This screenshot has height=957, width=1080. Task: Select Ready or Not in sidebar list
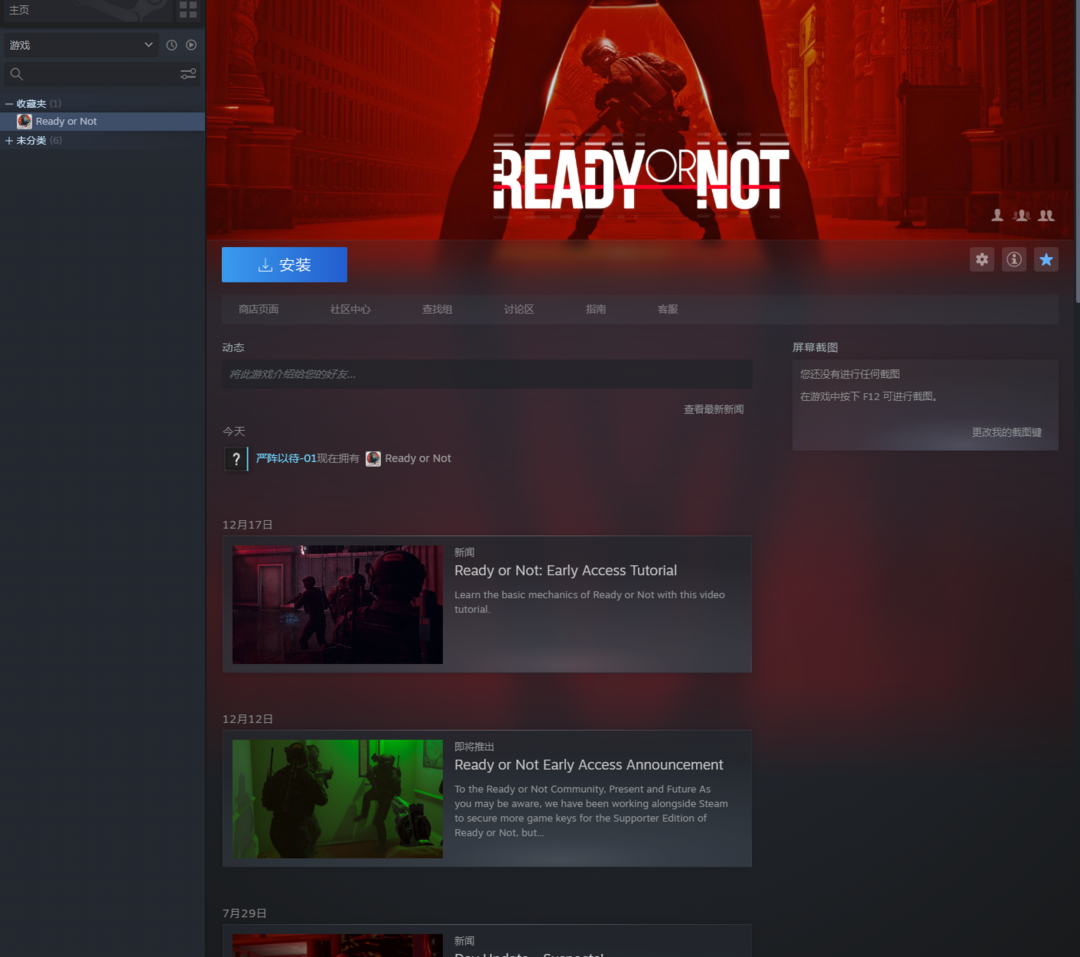66,122
